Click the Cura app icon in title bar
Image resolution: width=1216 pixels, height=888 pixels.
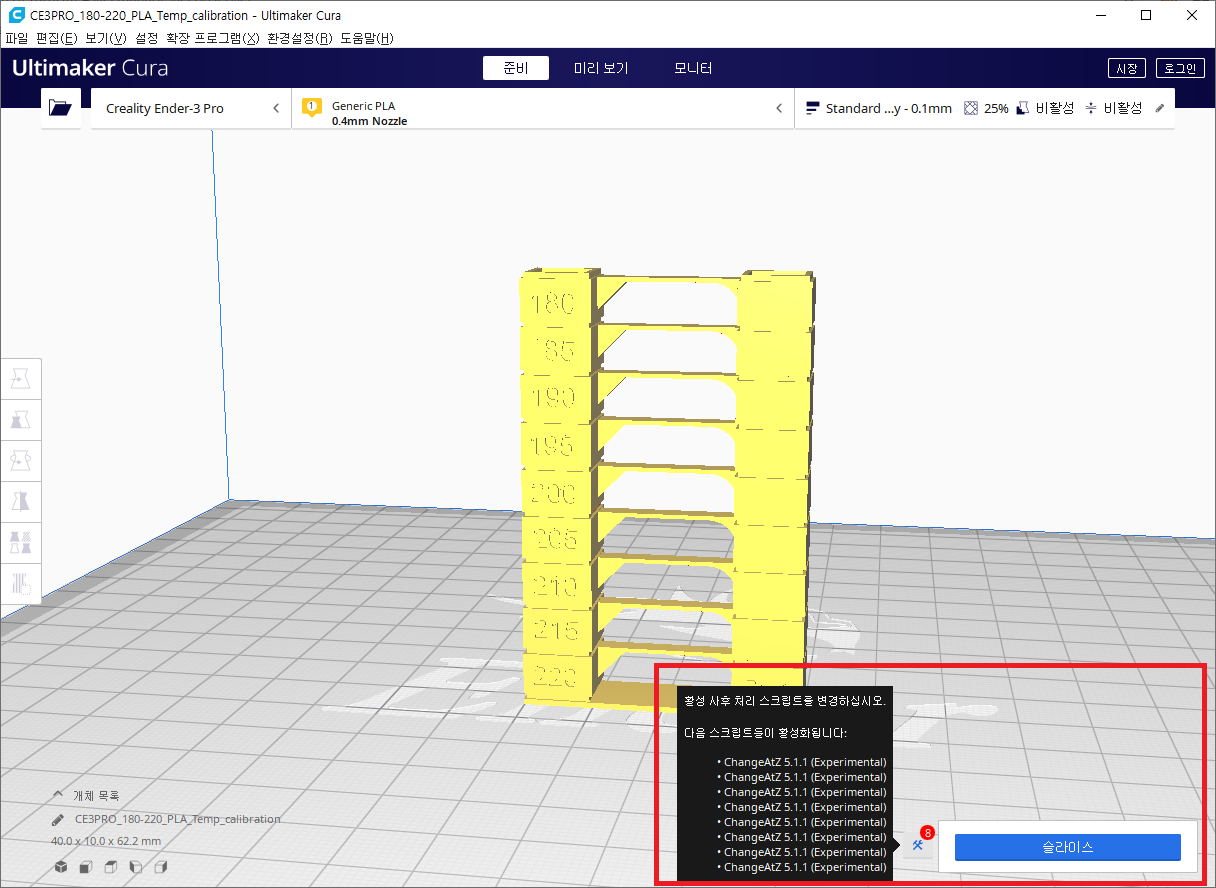click(x=15, y=15)
